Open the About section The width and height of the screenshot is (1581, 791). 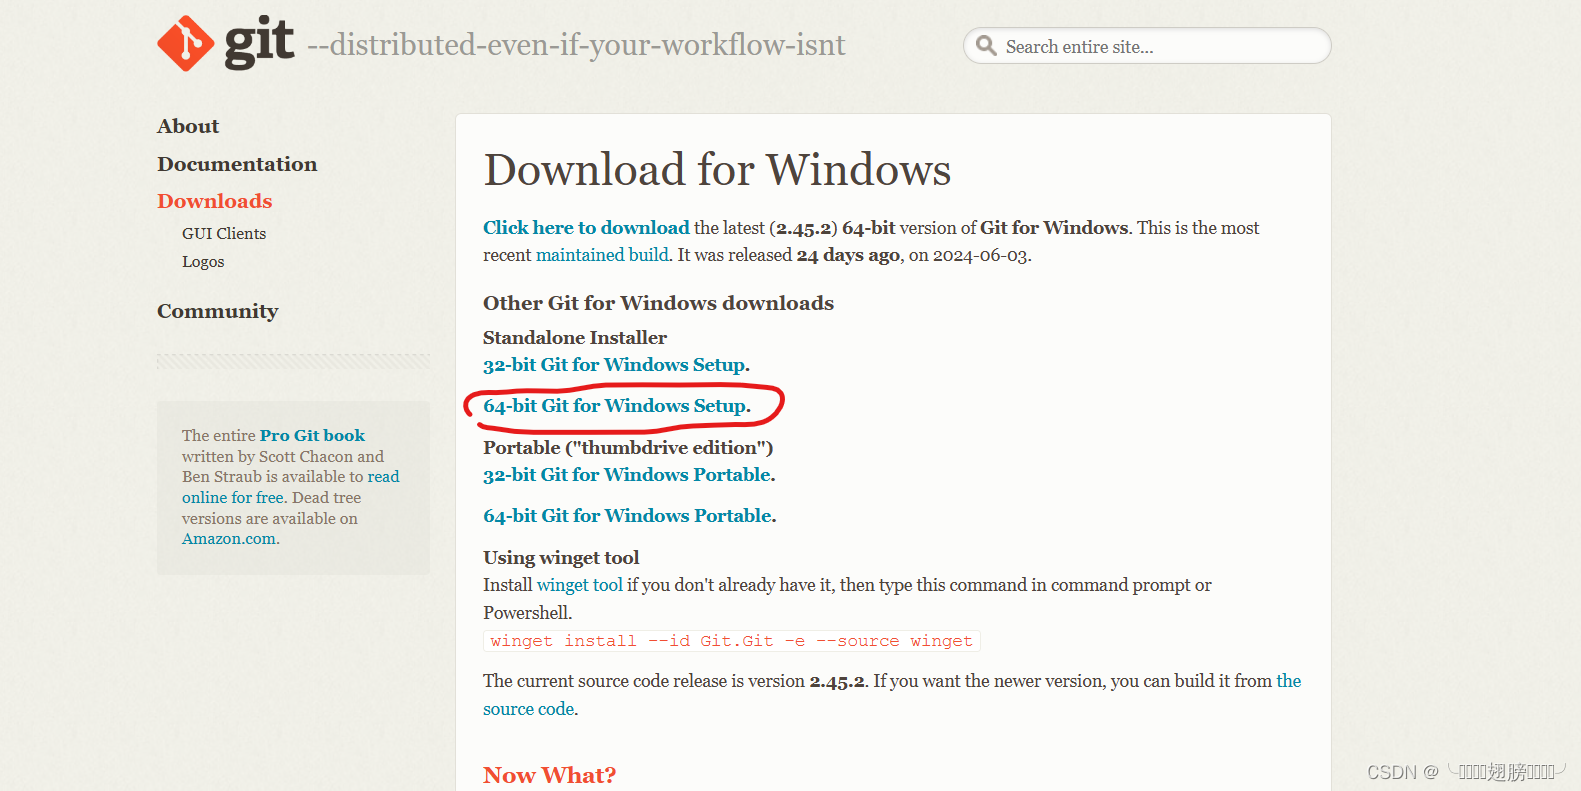click(x=188, y=126)
